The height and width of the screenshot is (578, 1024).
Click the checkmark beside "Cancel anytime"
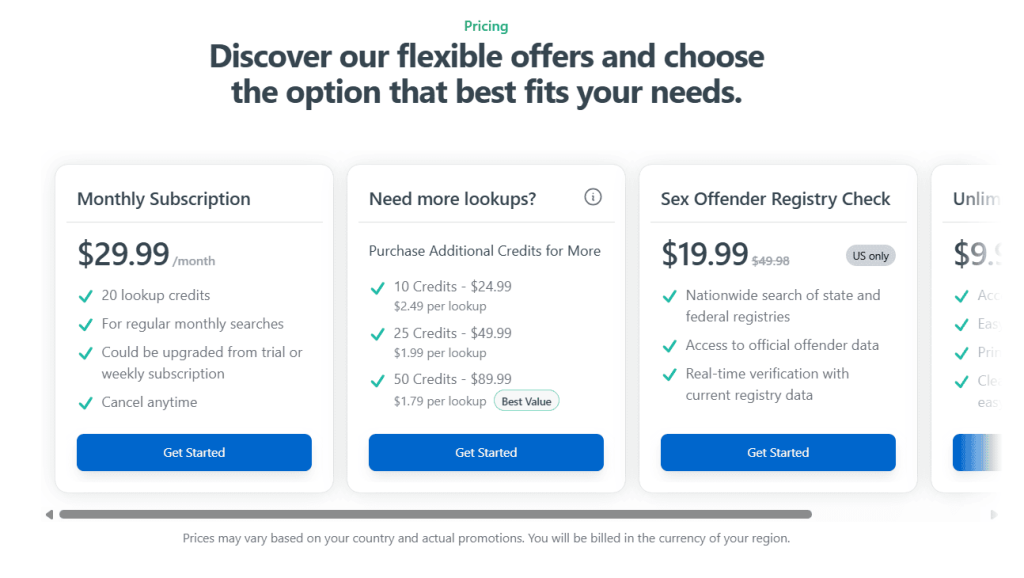pyautogui.click(x=85, y=402)
